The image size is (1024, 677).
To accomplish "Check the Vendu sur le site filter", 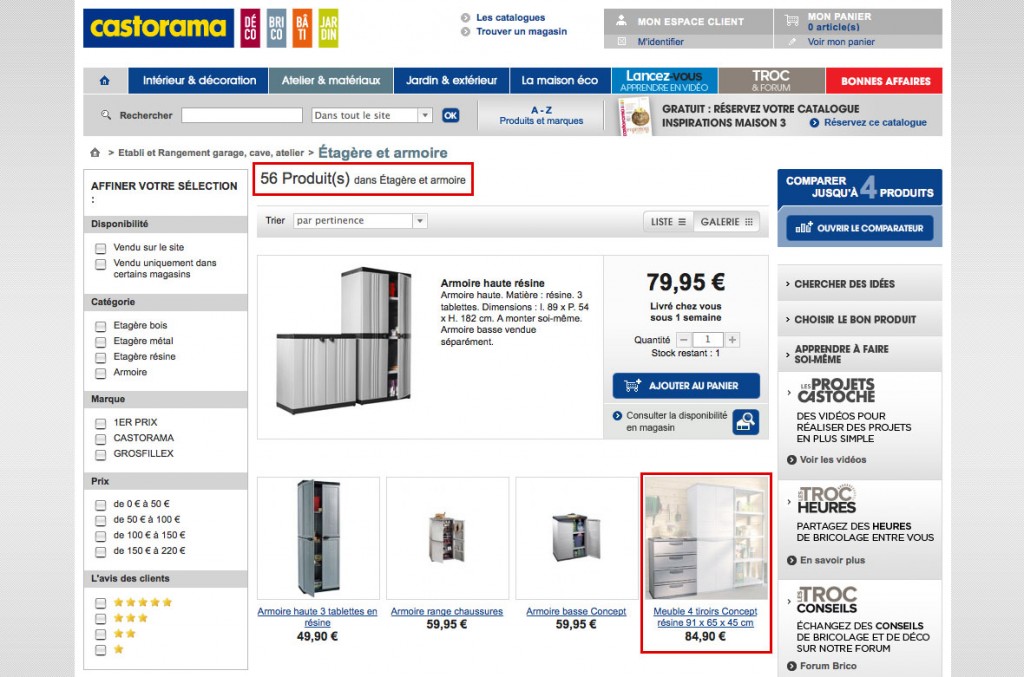I will [101, 248].
